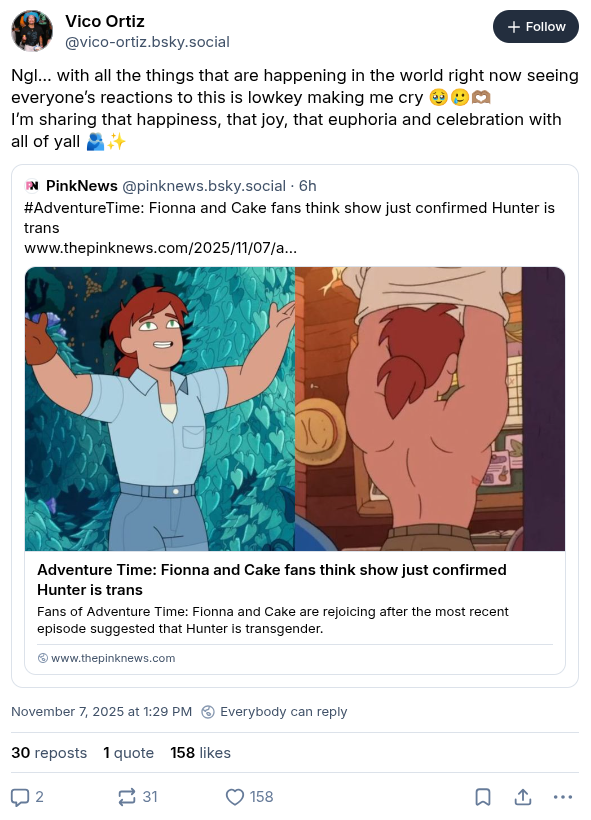Bookmark this post
591x820 pixels.
[483, 797]
